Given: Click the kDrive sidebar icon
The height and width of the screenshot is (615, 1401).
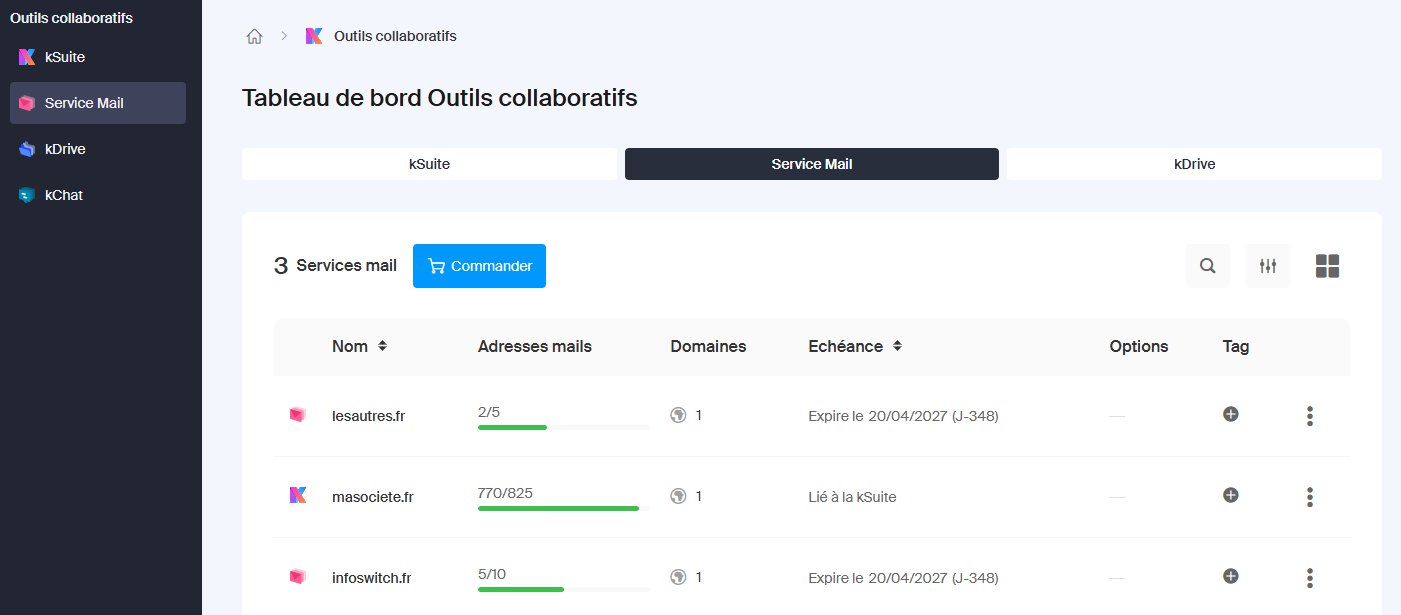Looking at the screenshot, I should (27, 149).
